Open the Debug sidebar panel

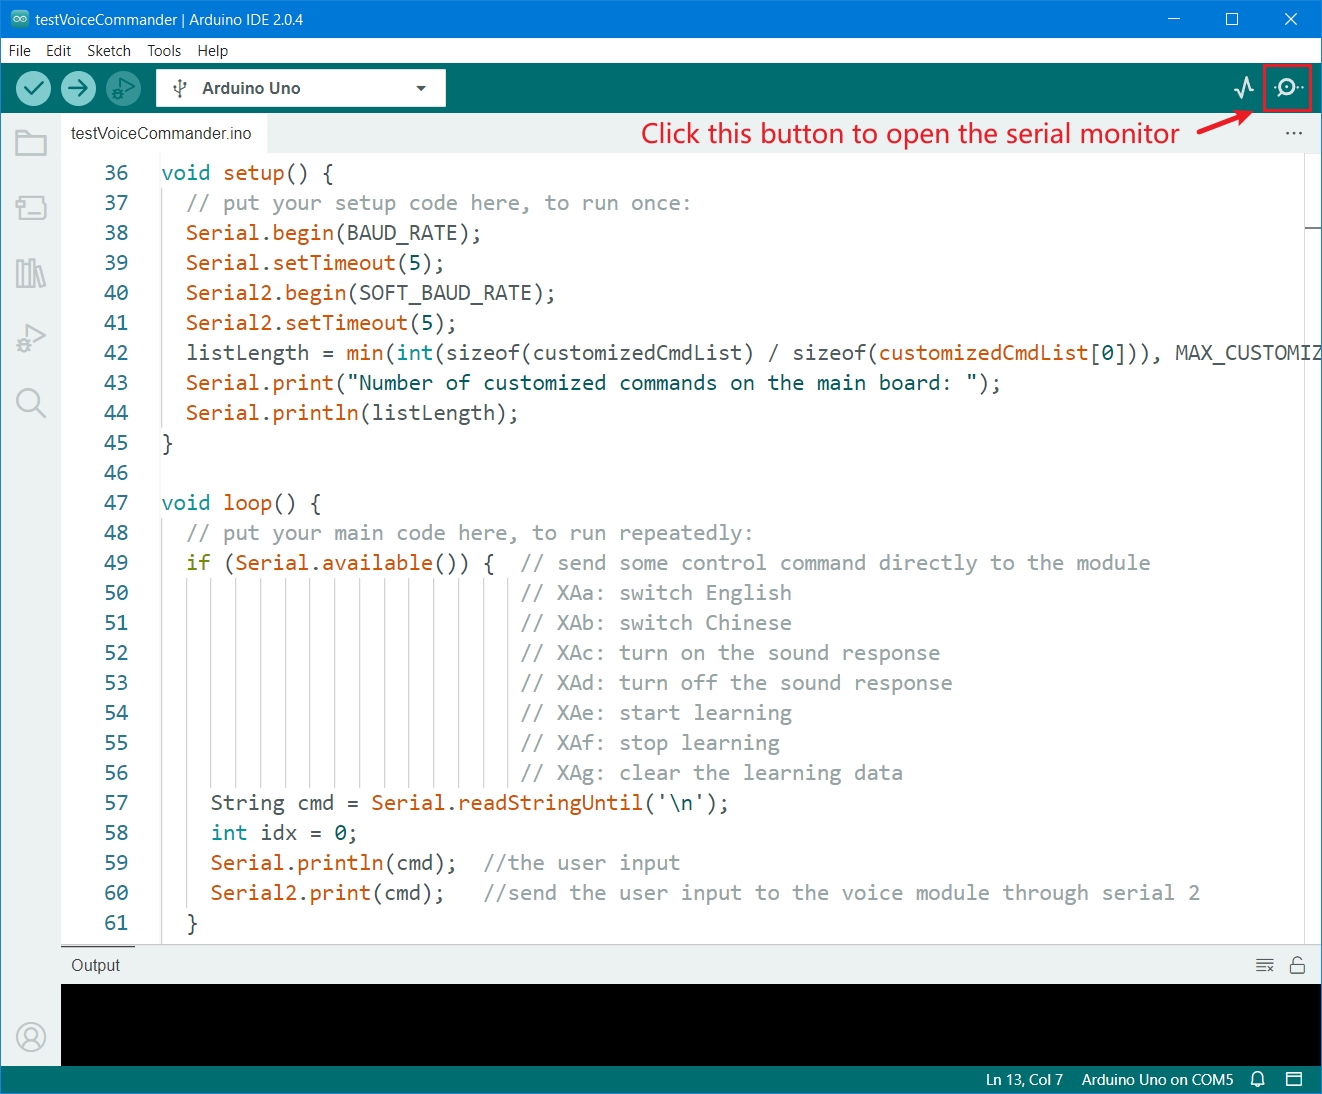tap(31, 338)
